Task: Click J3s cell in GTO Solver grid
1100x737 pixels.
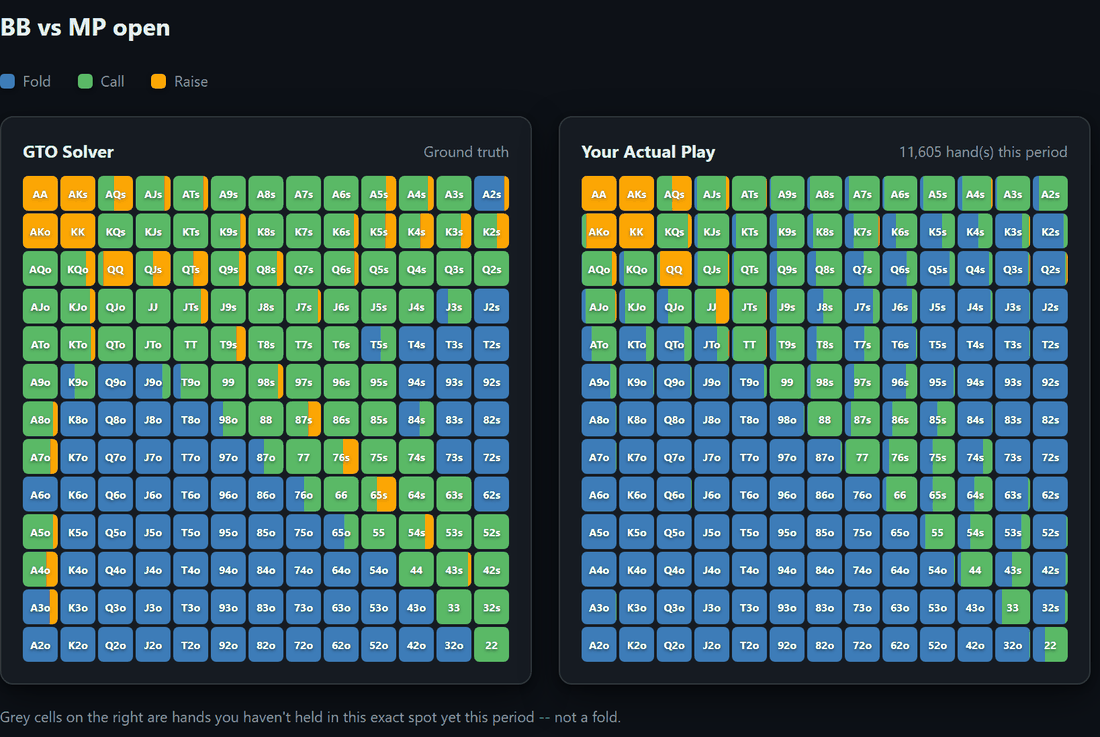Action: (454, 306)
